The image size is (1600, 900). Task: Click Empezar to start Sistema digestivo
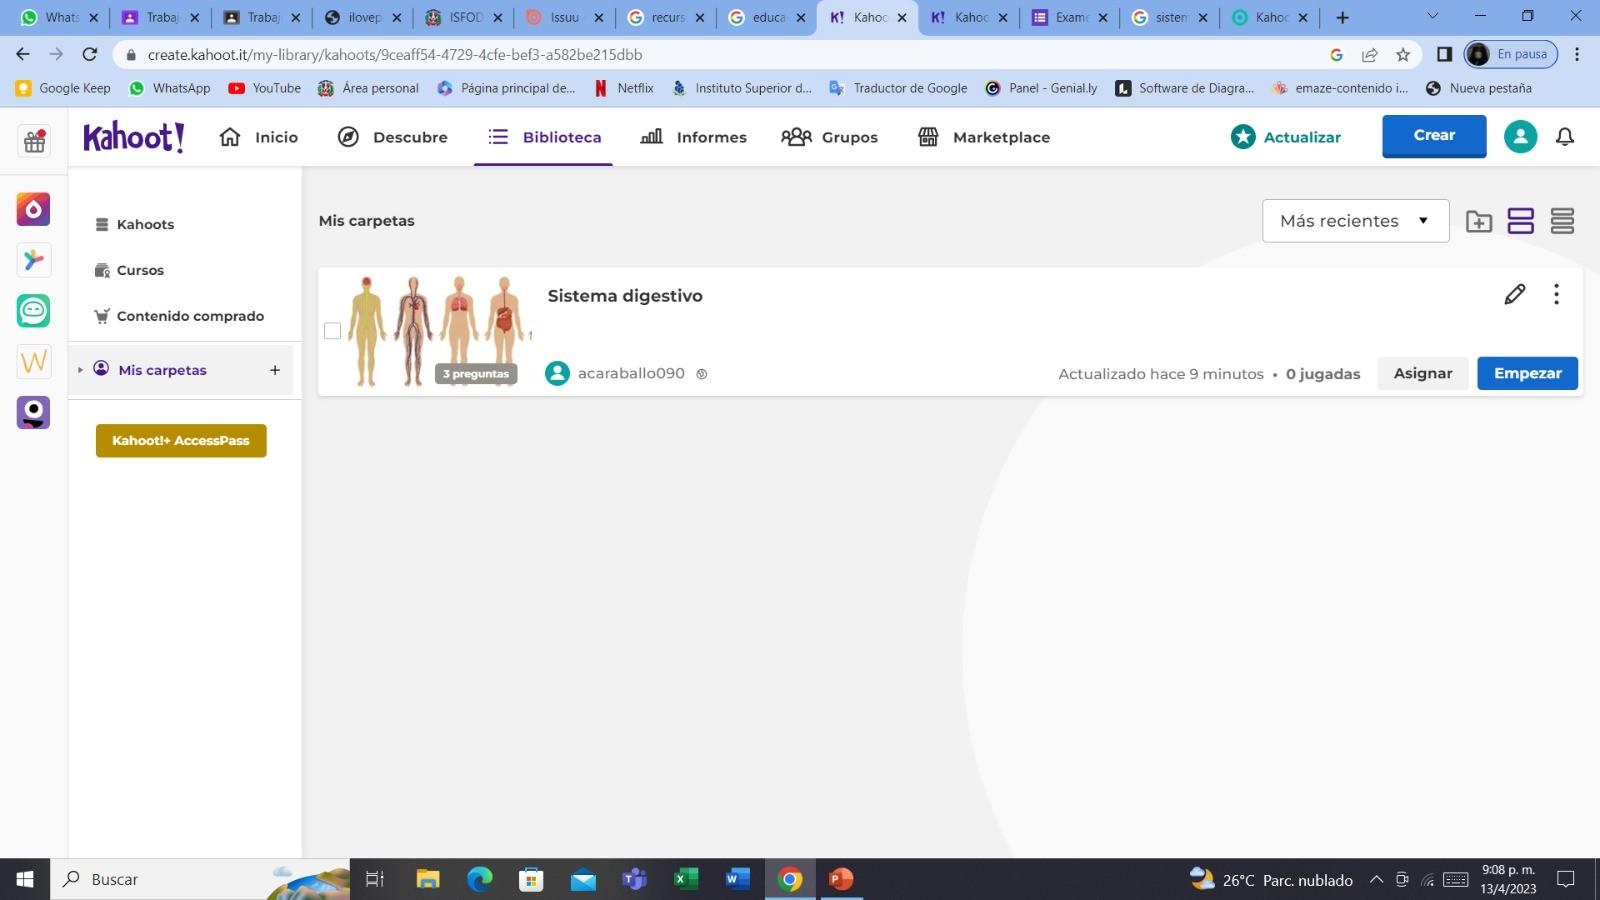1527,373
